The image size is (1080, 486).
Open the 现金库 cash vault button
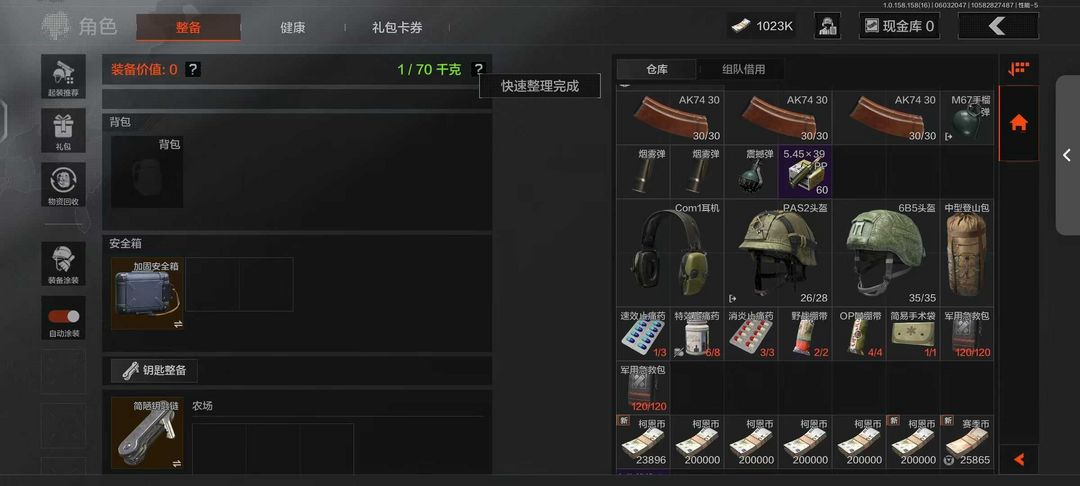(900, 26)
